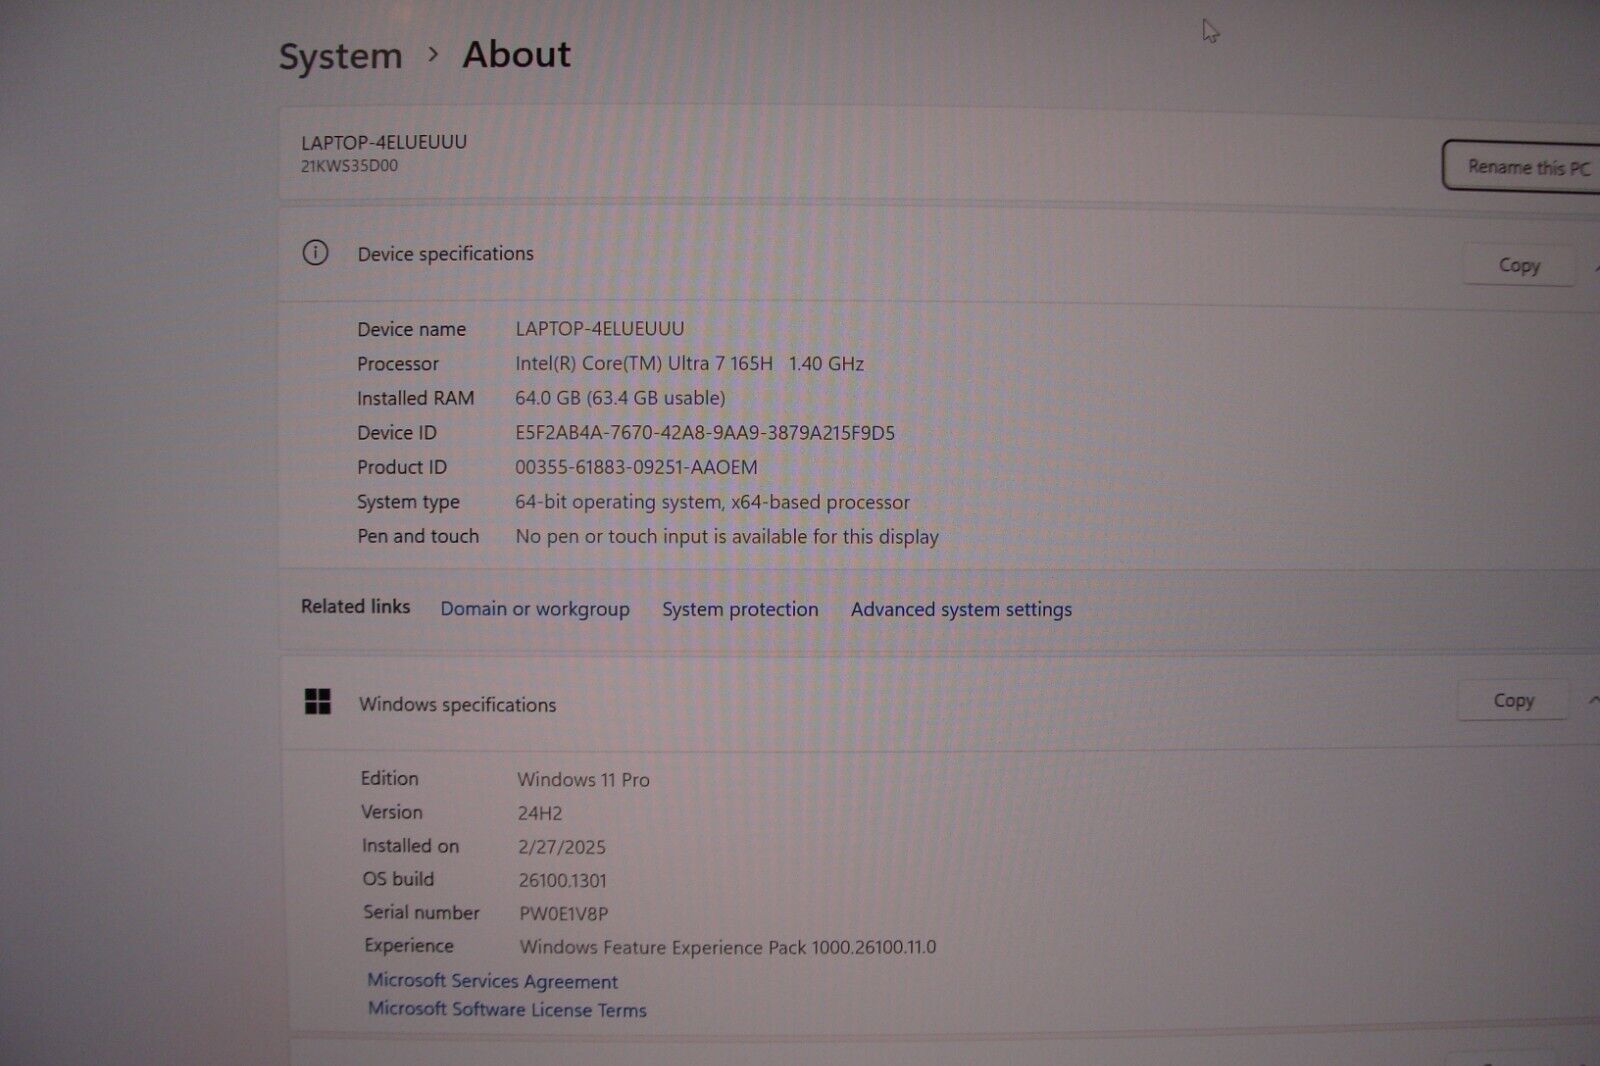Click the Pen and touch label
Image resolution: width=1600 pixels, height=1066 pixels.
(x=418, y=536)
